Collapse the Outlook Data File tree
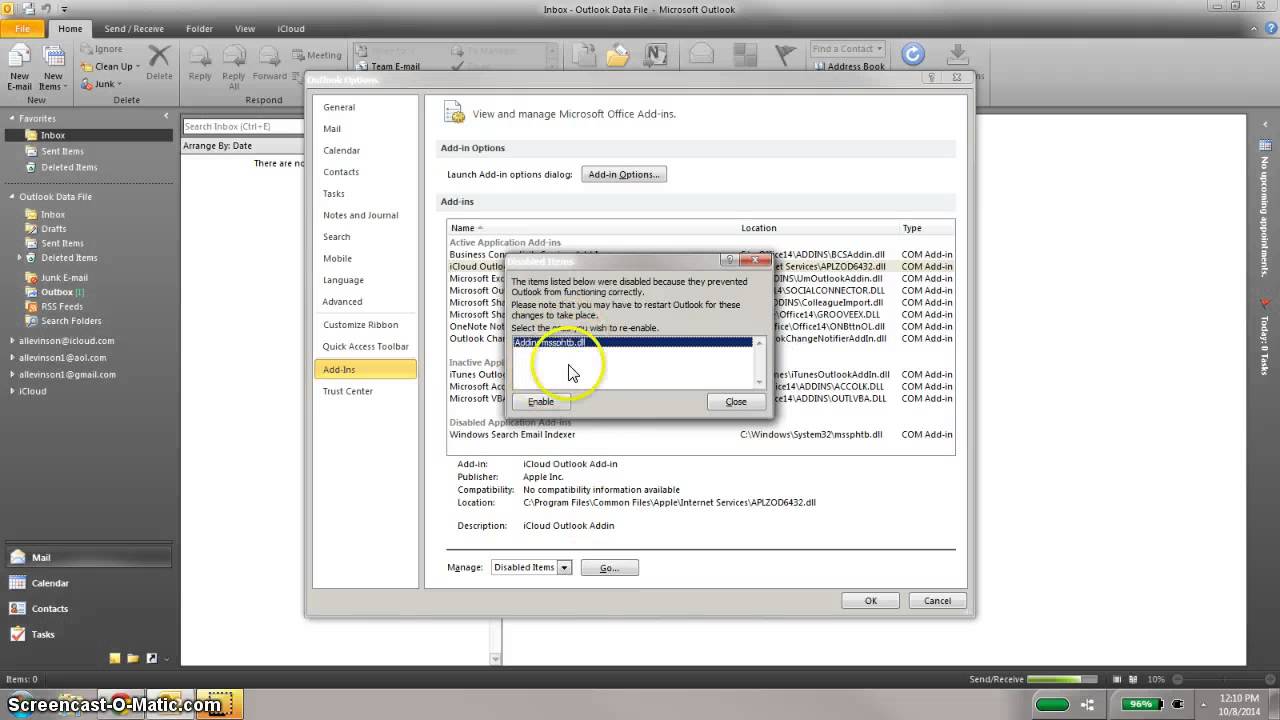This screenshot has width=1280, height=720. tap(11, 197)
